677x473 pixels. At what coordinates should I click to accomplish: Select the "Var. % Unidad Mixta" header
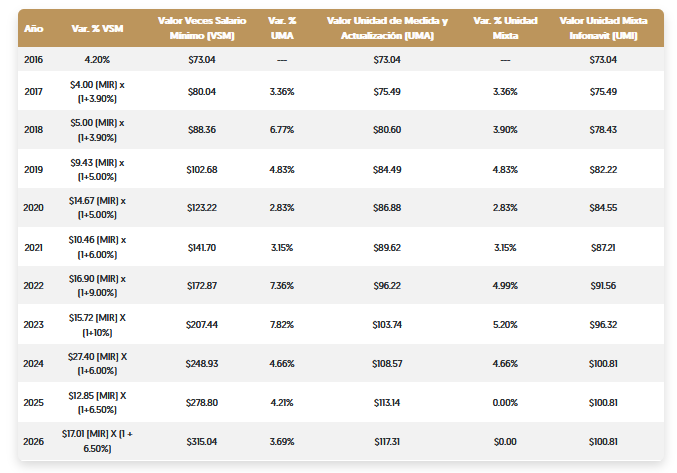point(504,27)
